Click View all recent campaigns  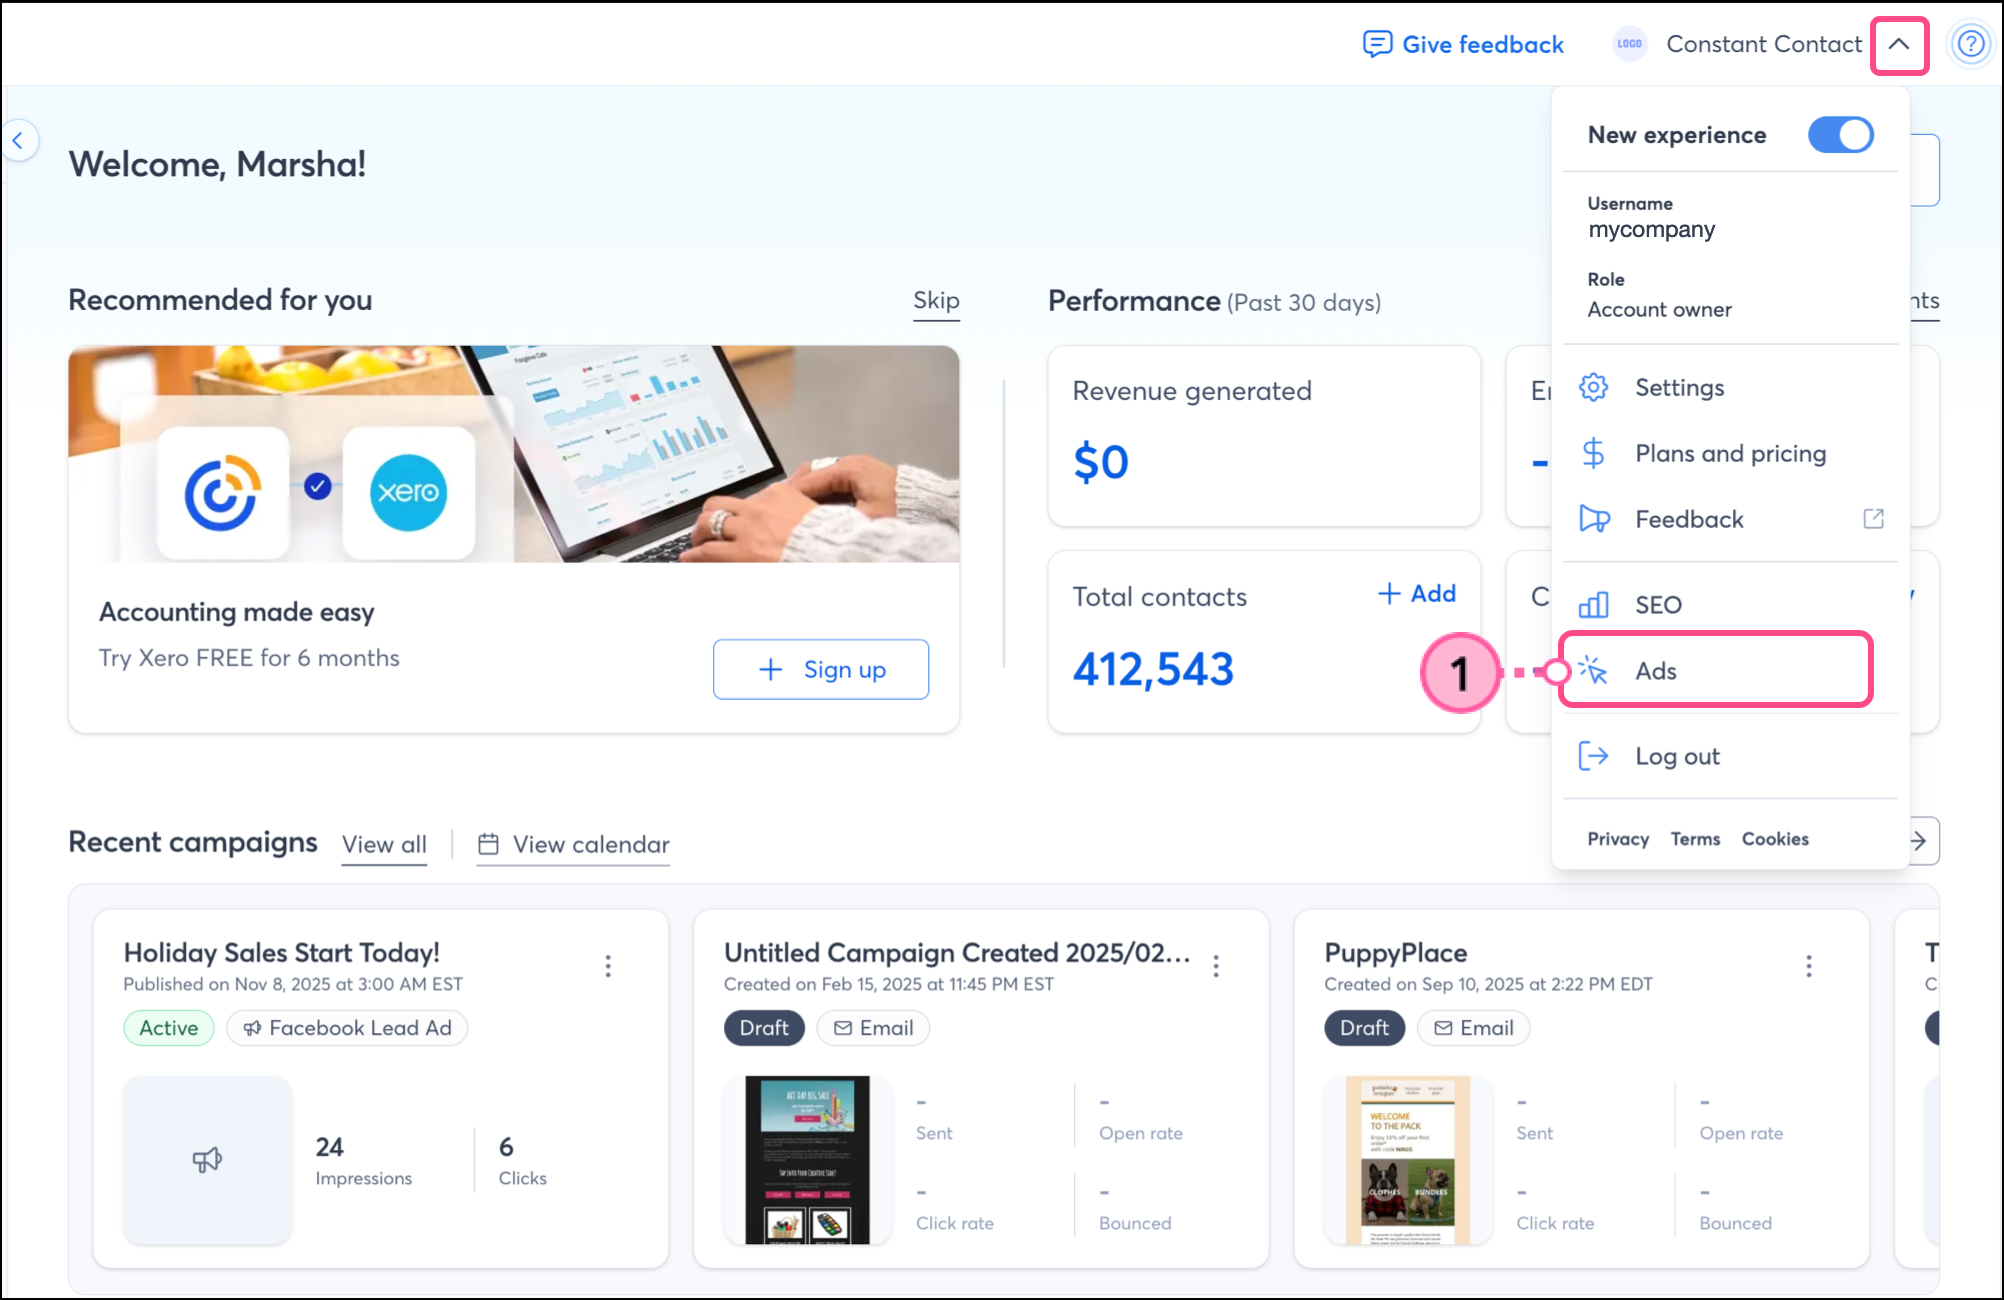pos(384,844)
